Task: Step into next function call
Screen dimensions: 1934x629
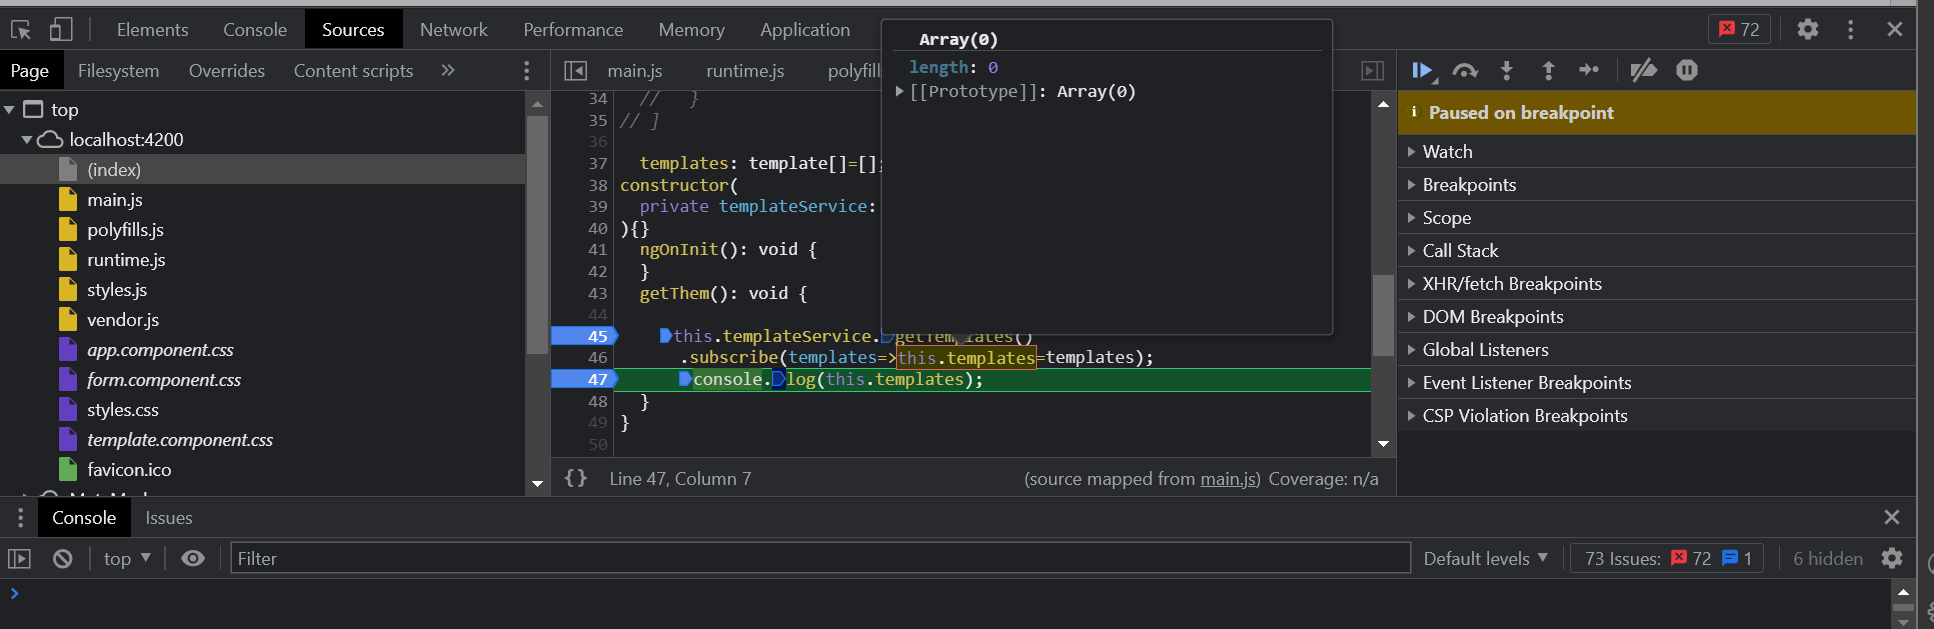Action: click(1507, 70)
